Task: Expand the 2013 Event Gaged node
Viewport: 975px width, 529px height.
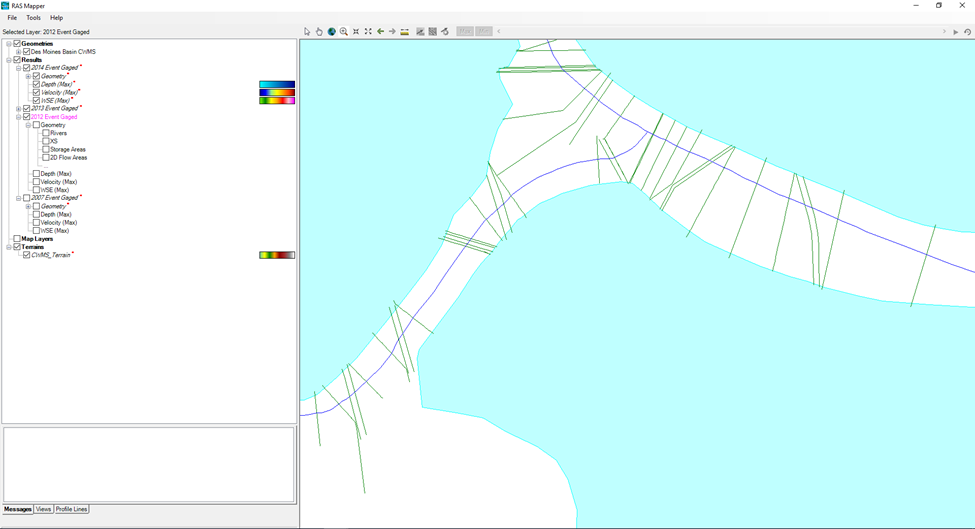Action: pyautogui.click(x=19, y=109)
